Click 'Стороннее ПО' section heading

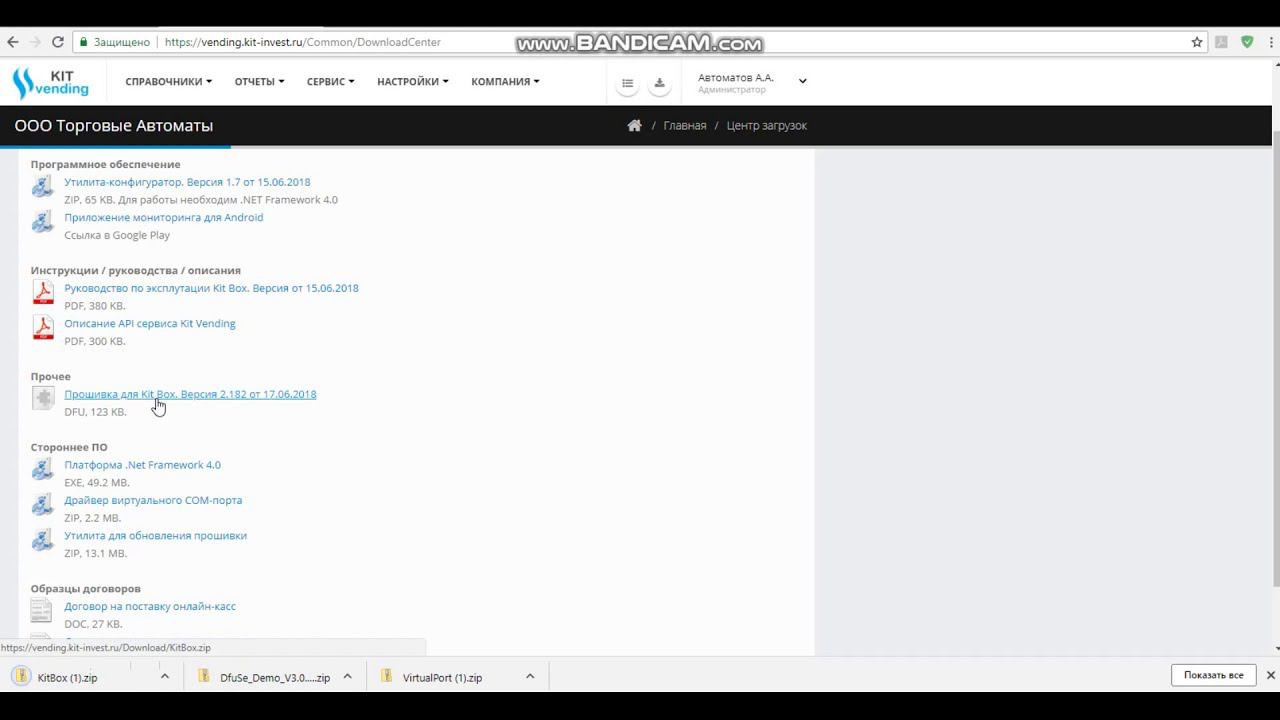69,447
